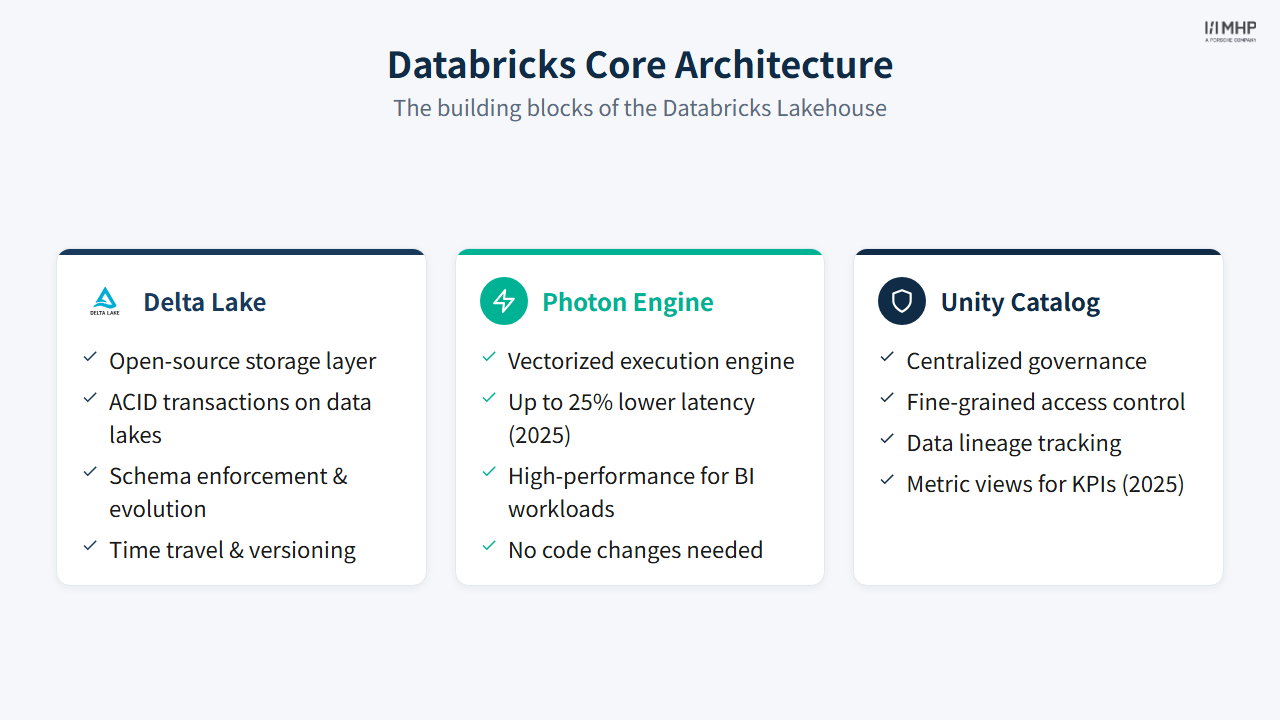The image size is (1280, 720).
Task: Select the Photon Engine card heading
Action: tap(628, 302)
